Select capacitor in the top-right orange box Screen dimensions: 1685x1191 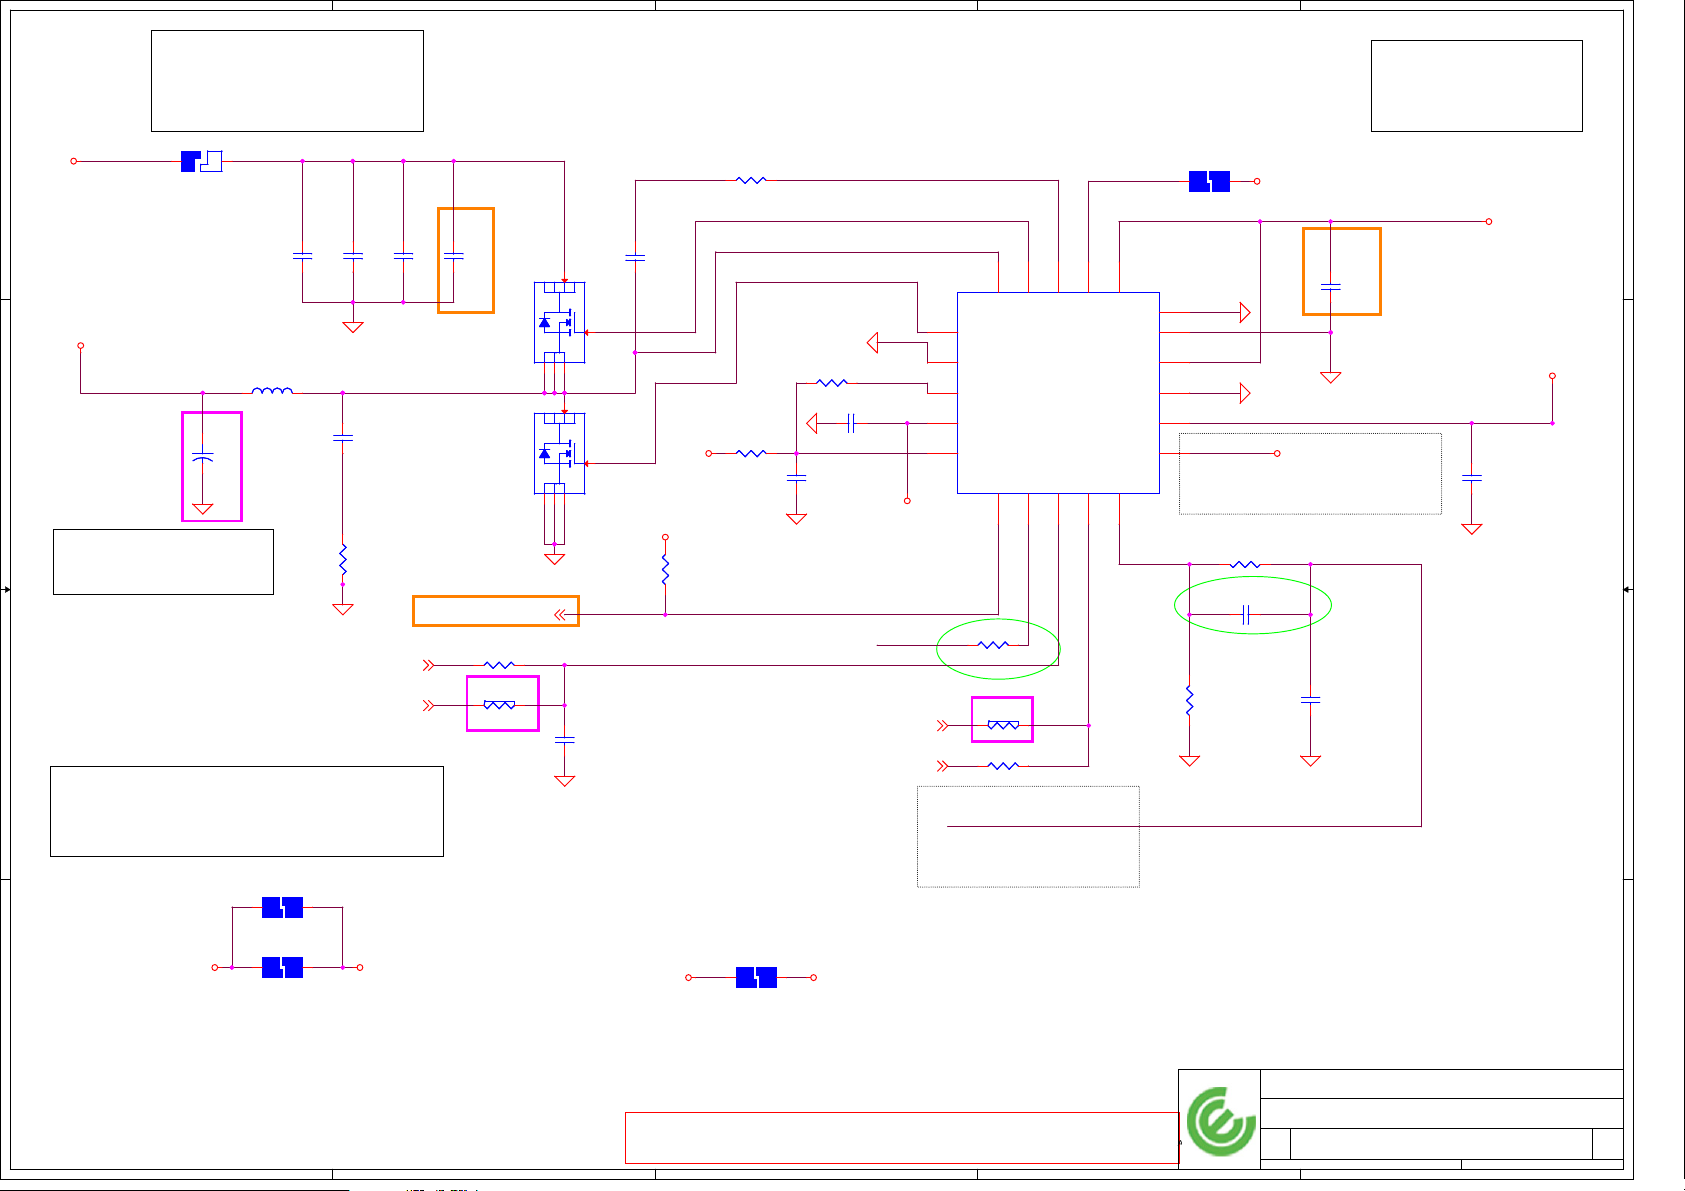point(1330,287)
